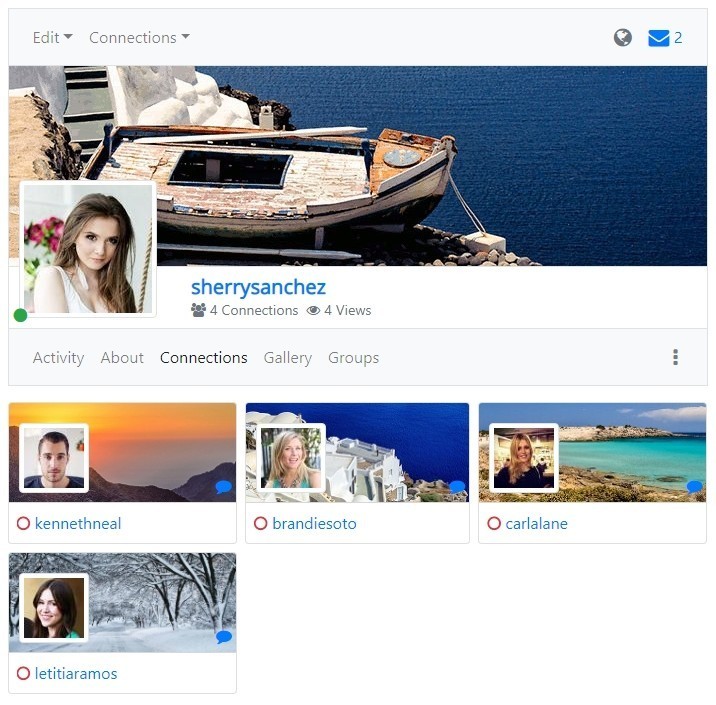The height and width of the screenshot is (705, 716).
Task: Click the people icon next to 4 Connections
Action: tap(198, 310)
